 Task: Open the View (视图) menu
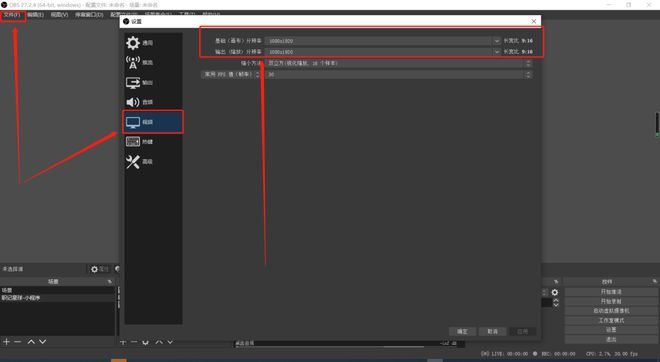coord(59,15)
